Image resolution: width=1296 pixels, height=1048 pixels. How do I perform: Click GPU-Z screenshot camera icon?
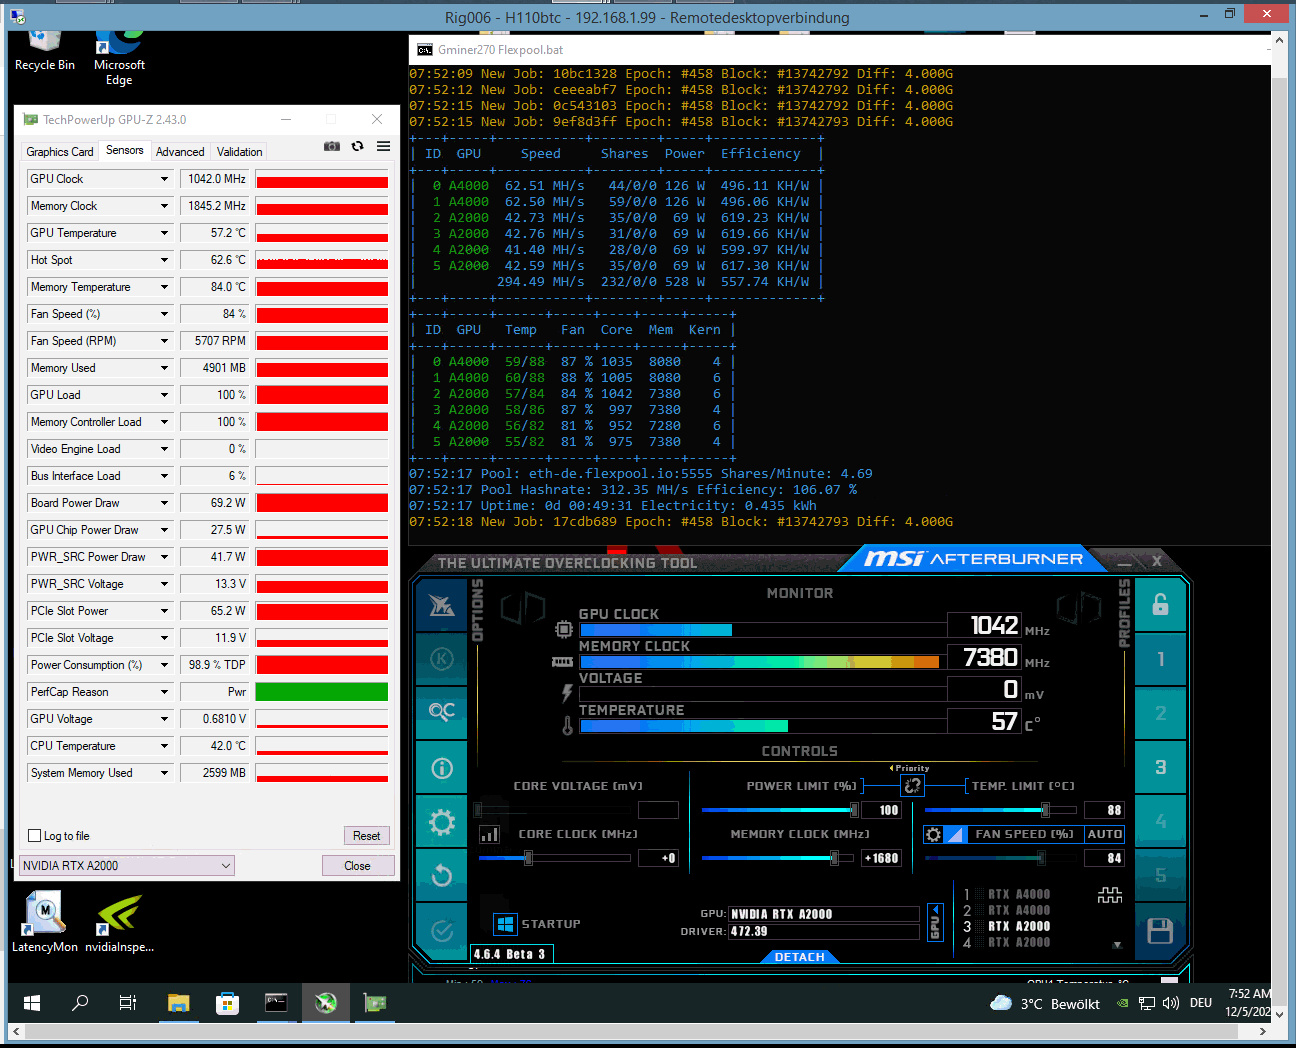point(332,146)
